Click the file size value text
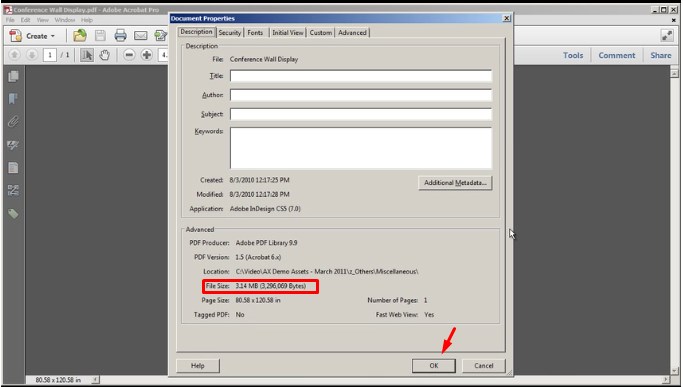 tap(270, 286)
